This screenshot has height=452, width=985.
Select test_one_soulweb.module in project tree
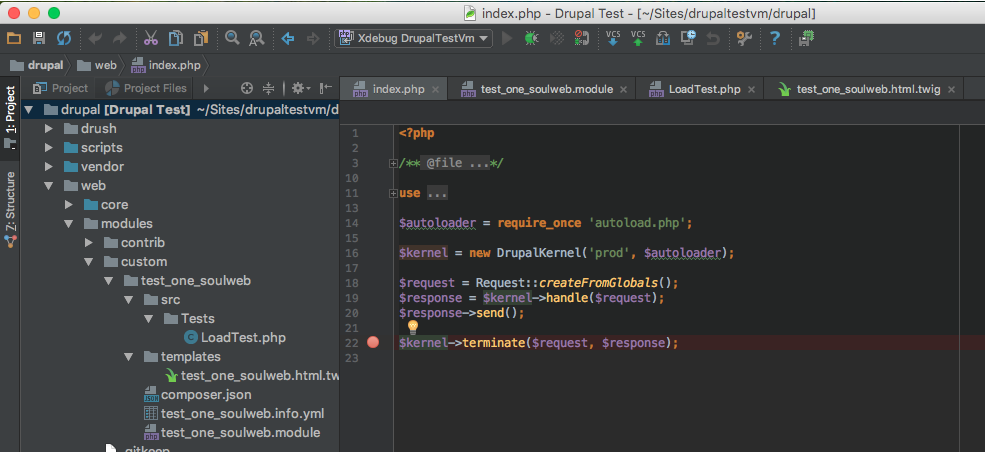tap(232, 433)
